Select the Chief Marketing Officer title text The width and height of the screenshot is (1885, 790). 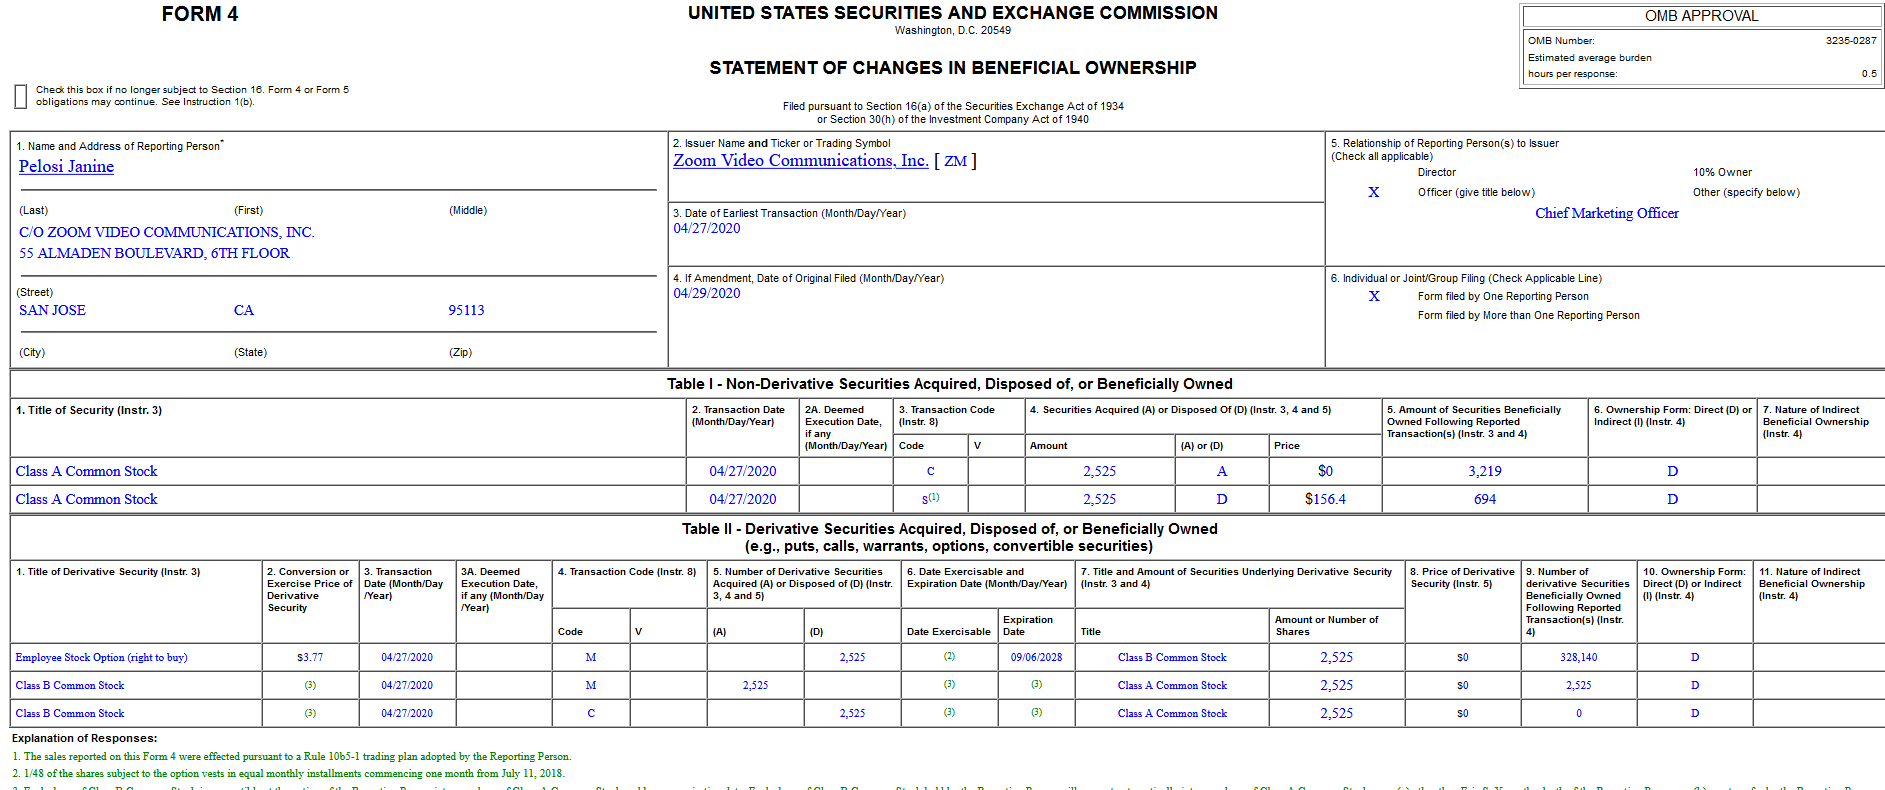(1607, 213)
